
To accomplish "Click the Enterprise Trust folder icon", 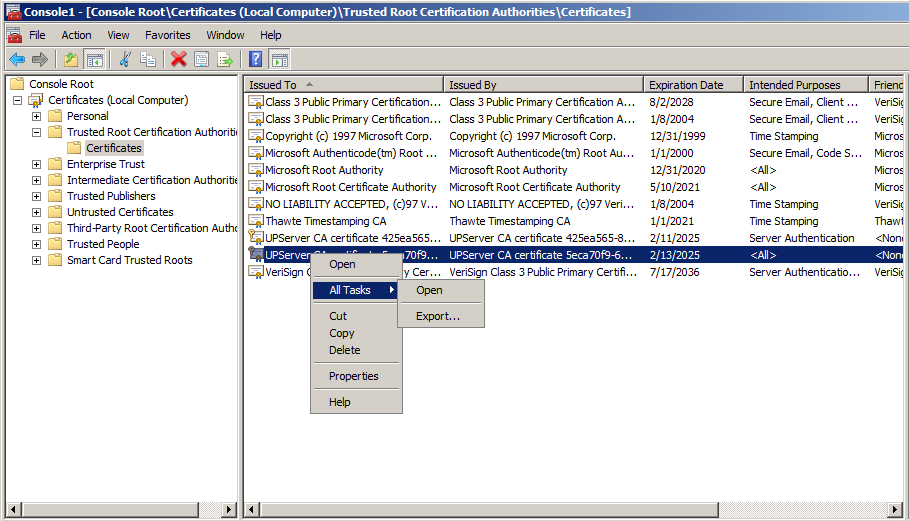I will [x=55, y=164].
